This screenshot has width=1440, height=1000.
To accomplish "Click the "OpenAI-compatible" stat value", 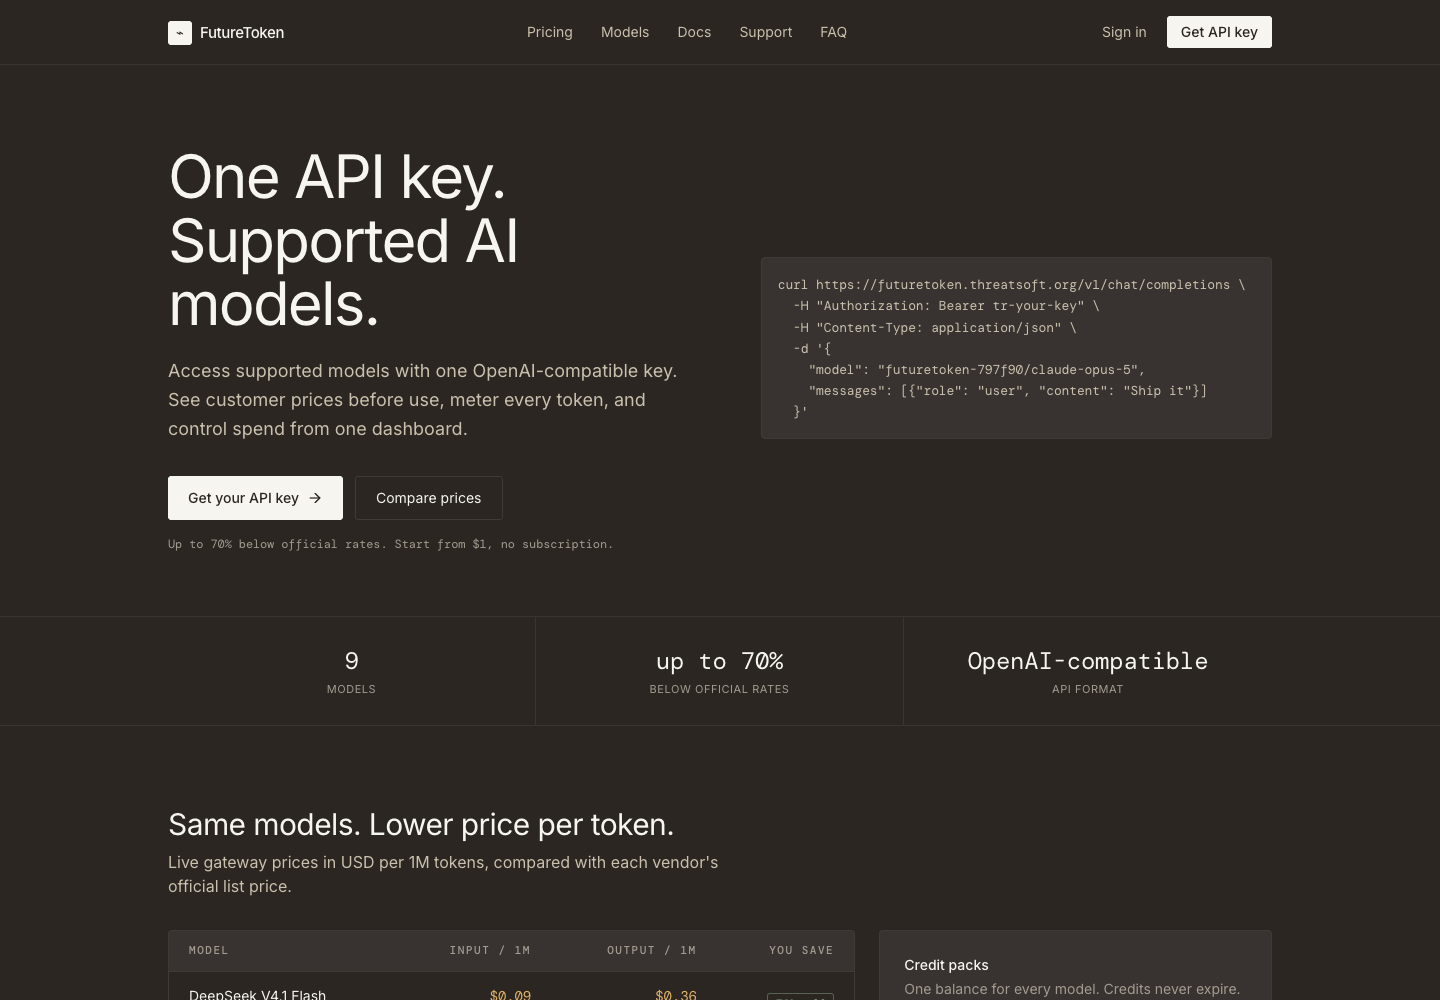I will [x=1087, y=661].
